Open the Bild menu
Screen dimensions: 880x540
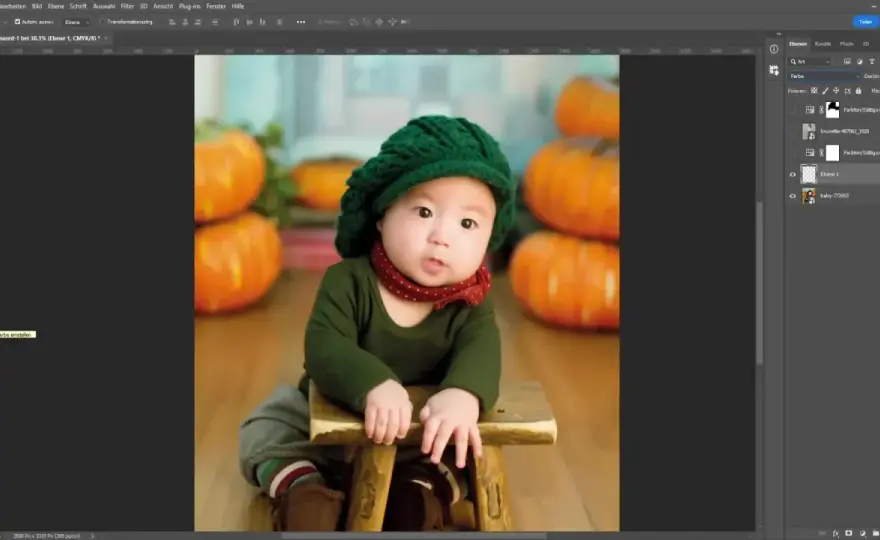click(x=36, y=6)
